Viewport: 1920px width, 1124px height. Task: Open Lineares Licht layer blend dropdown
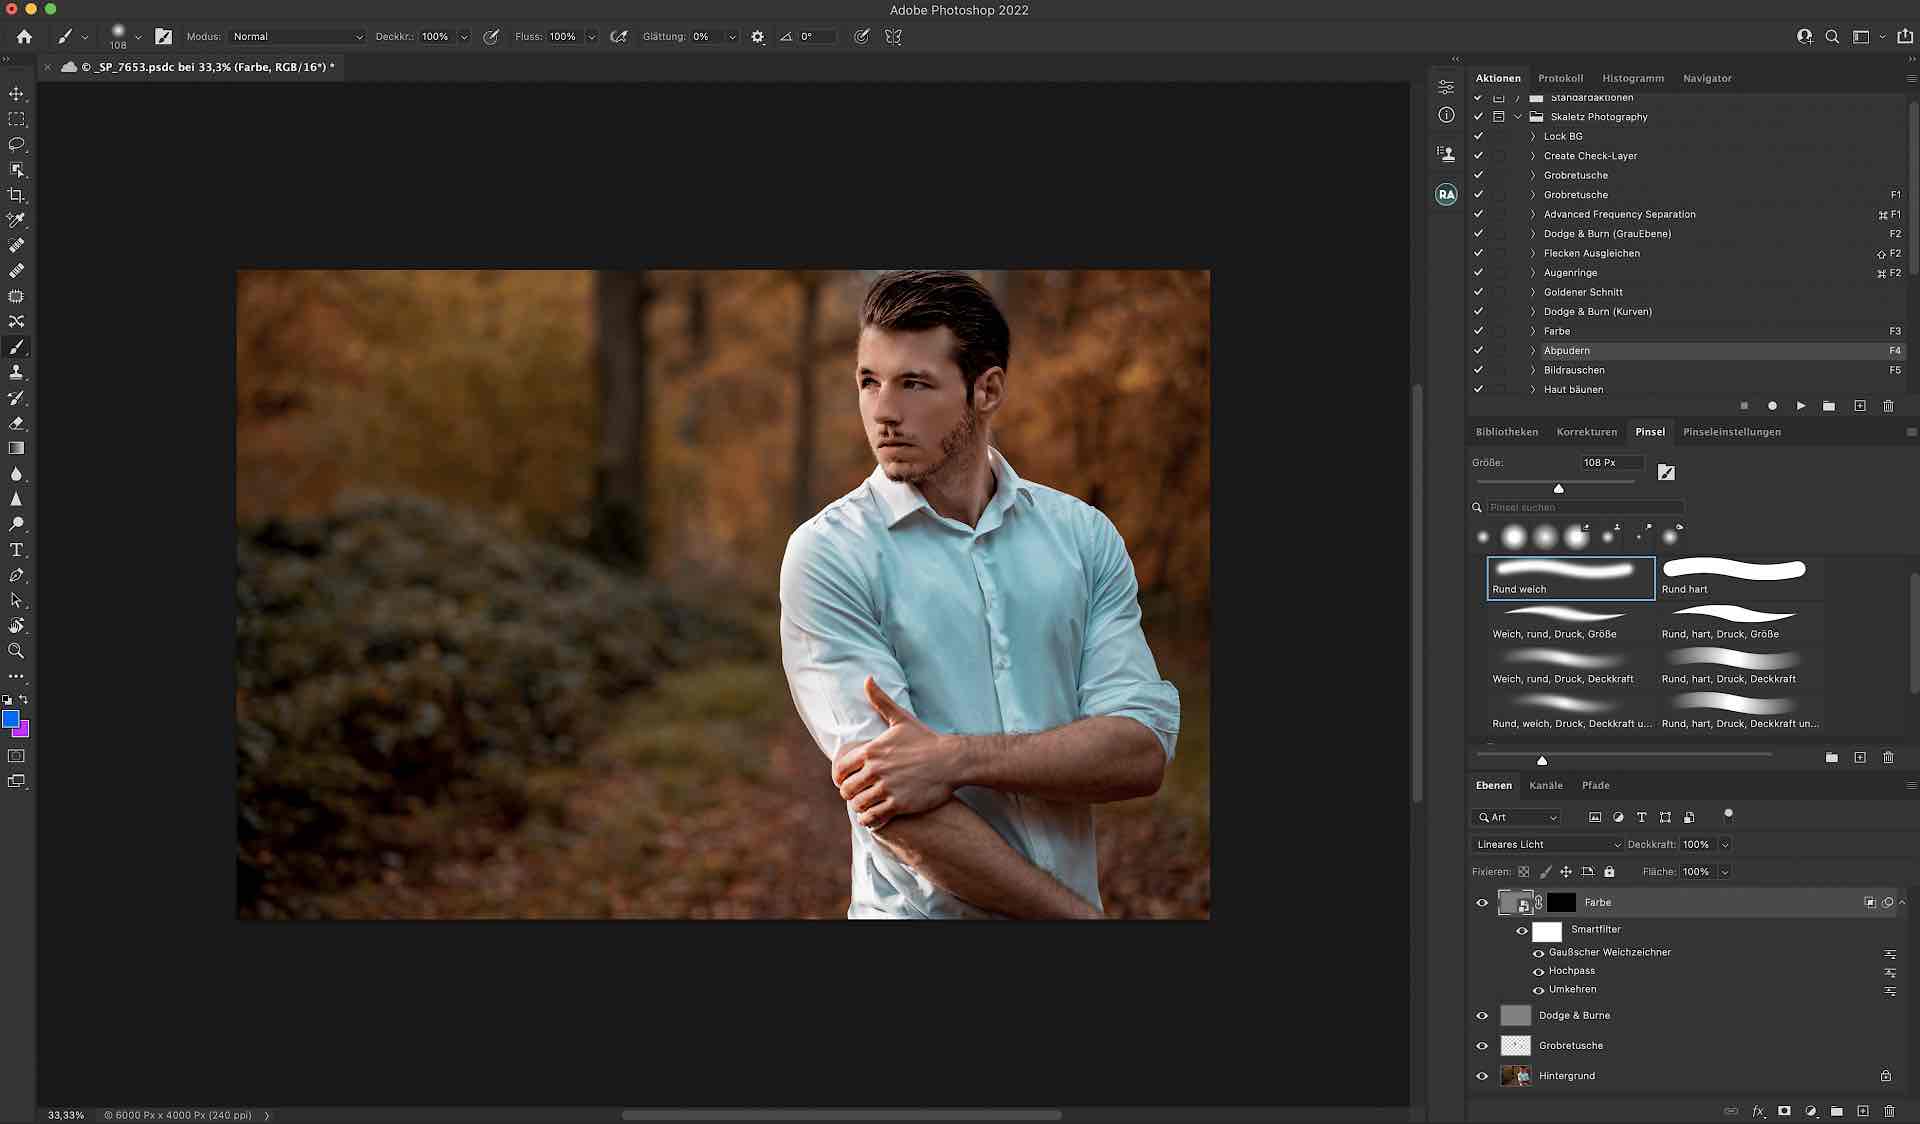pos(1548,844)
